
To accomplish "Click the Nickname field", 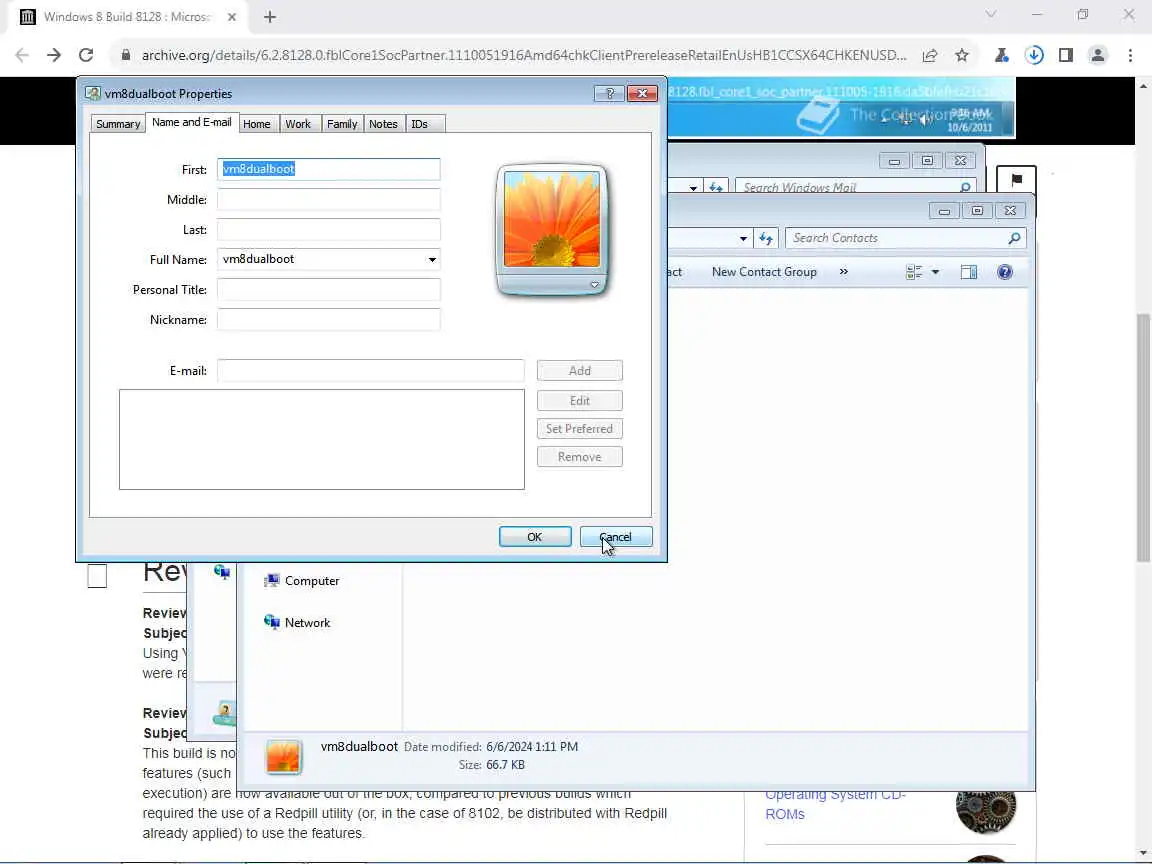I will (x=328, y=320).
